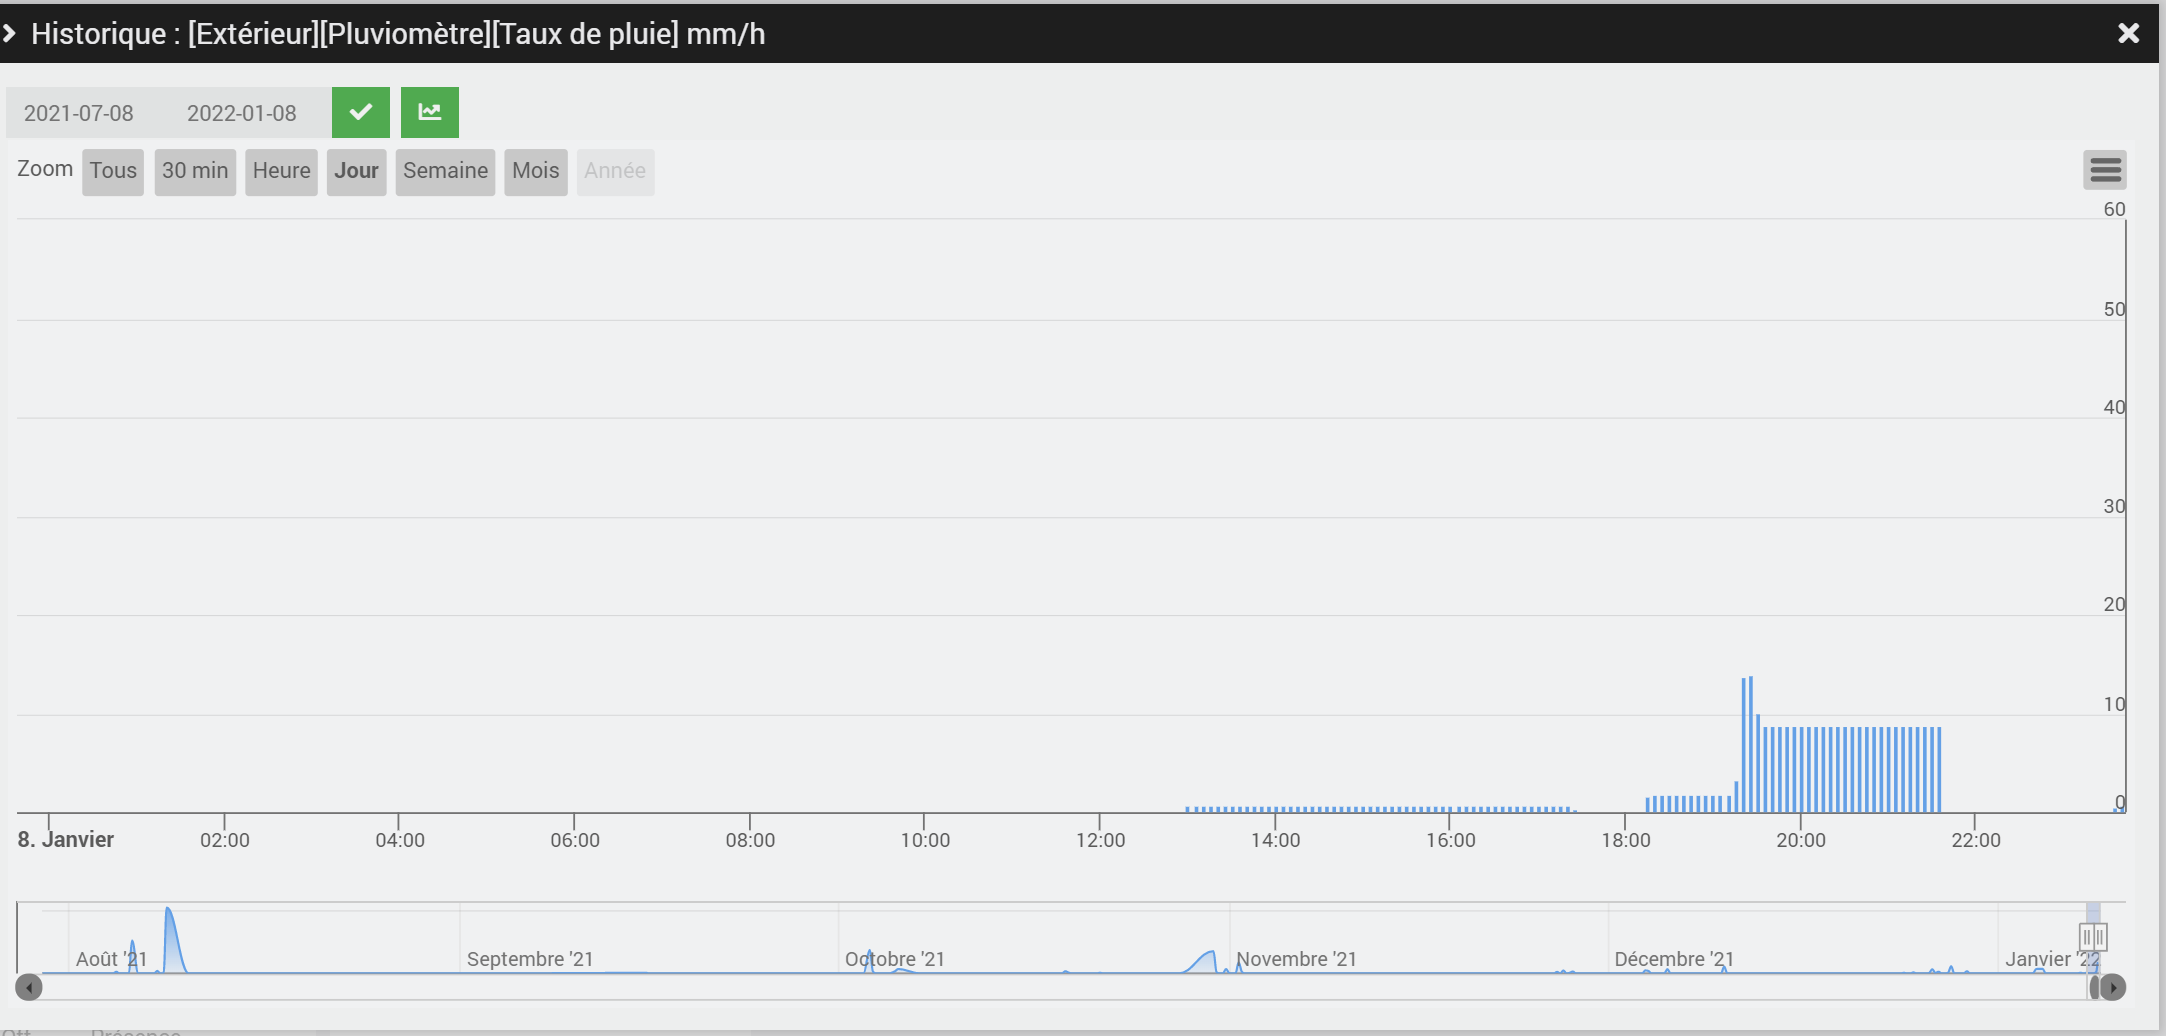2166x1036 pixels.
Task: Close the Historique dialog
Action: pos(2128,34)
